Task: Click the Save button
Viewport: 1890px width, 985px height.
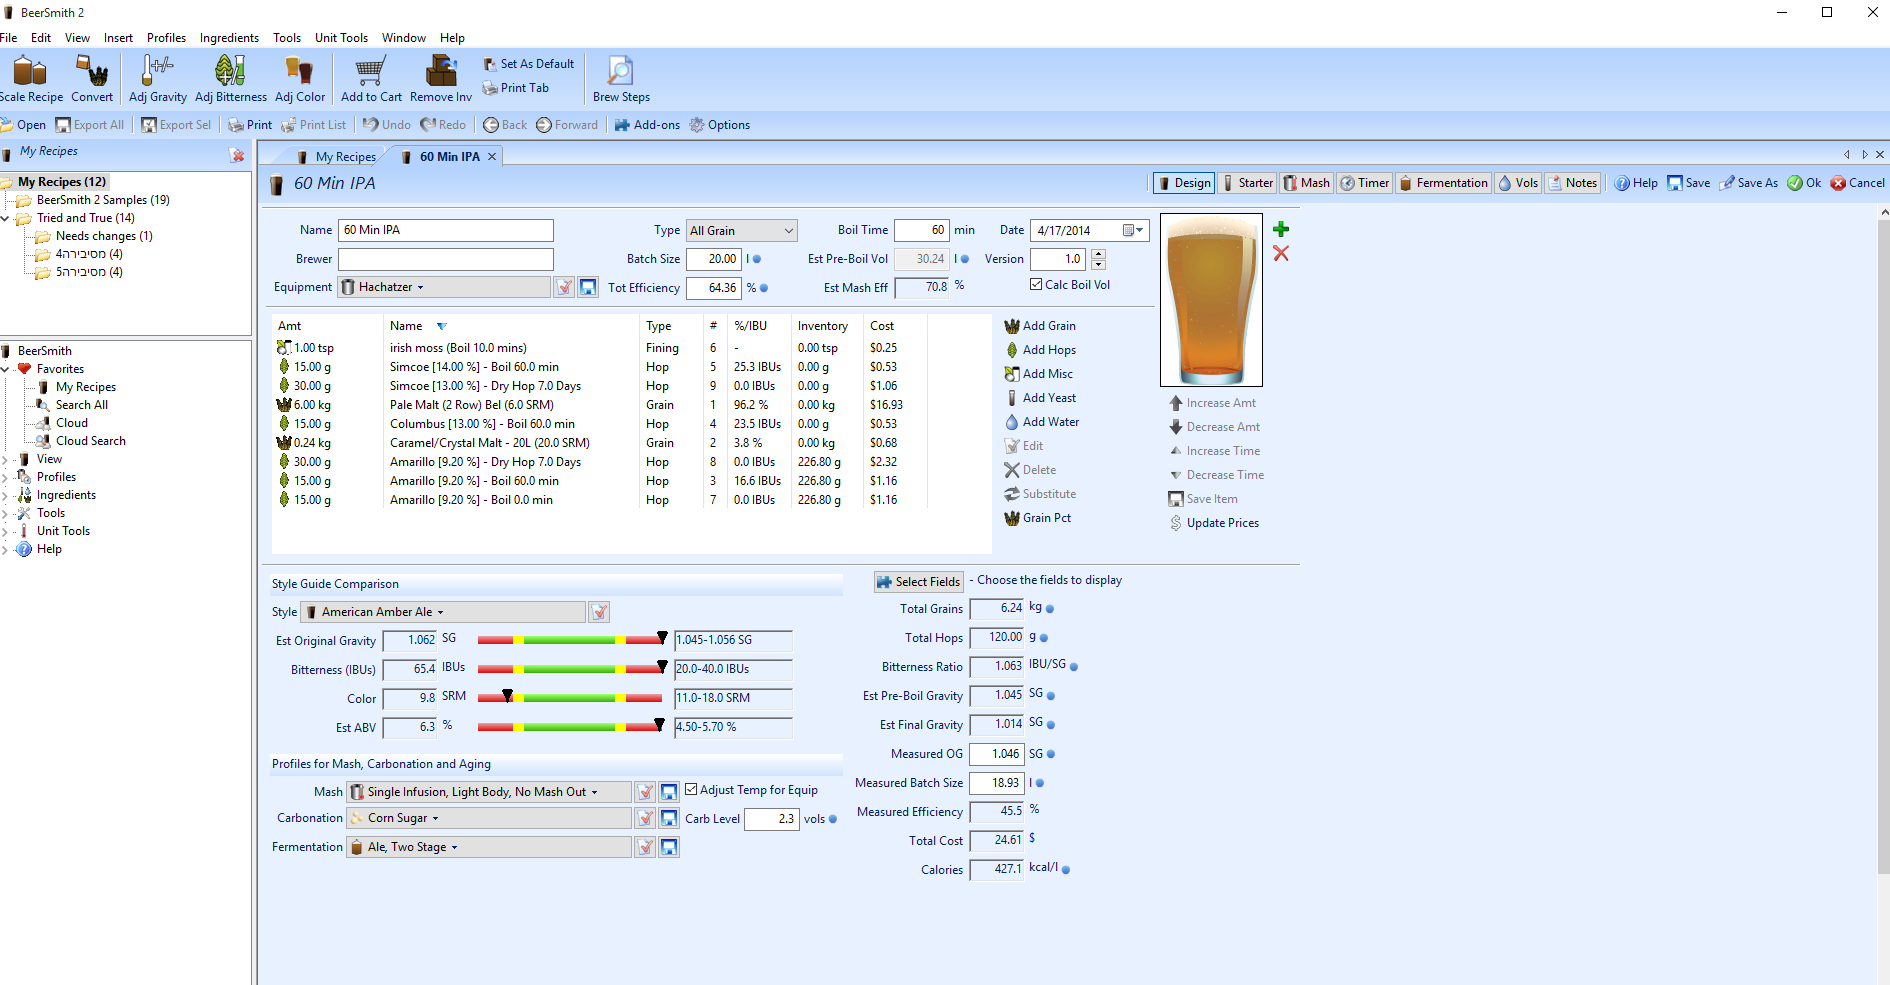Action: [1689, 183]
